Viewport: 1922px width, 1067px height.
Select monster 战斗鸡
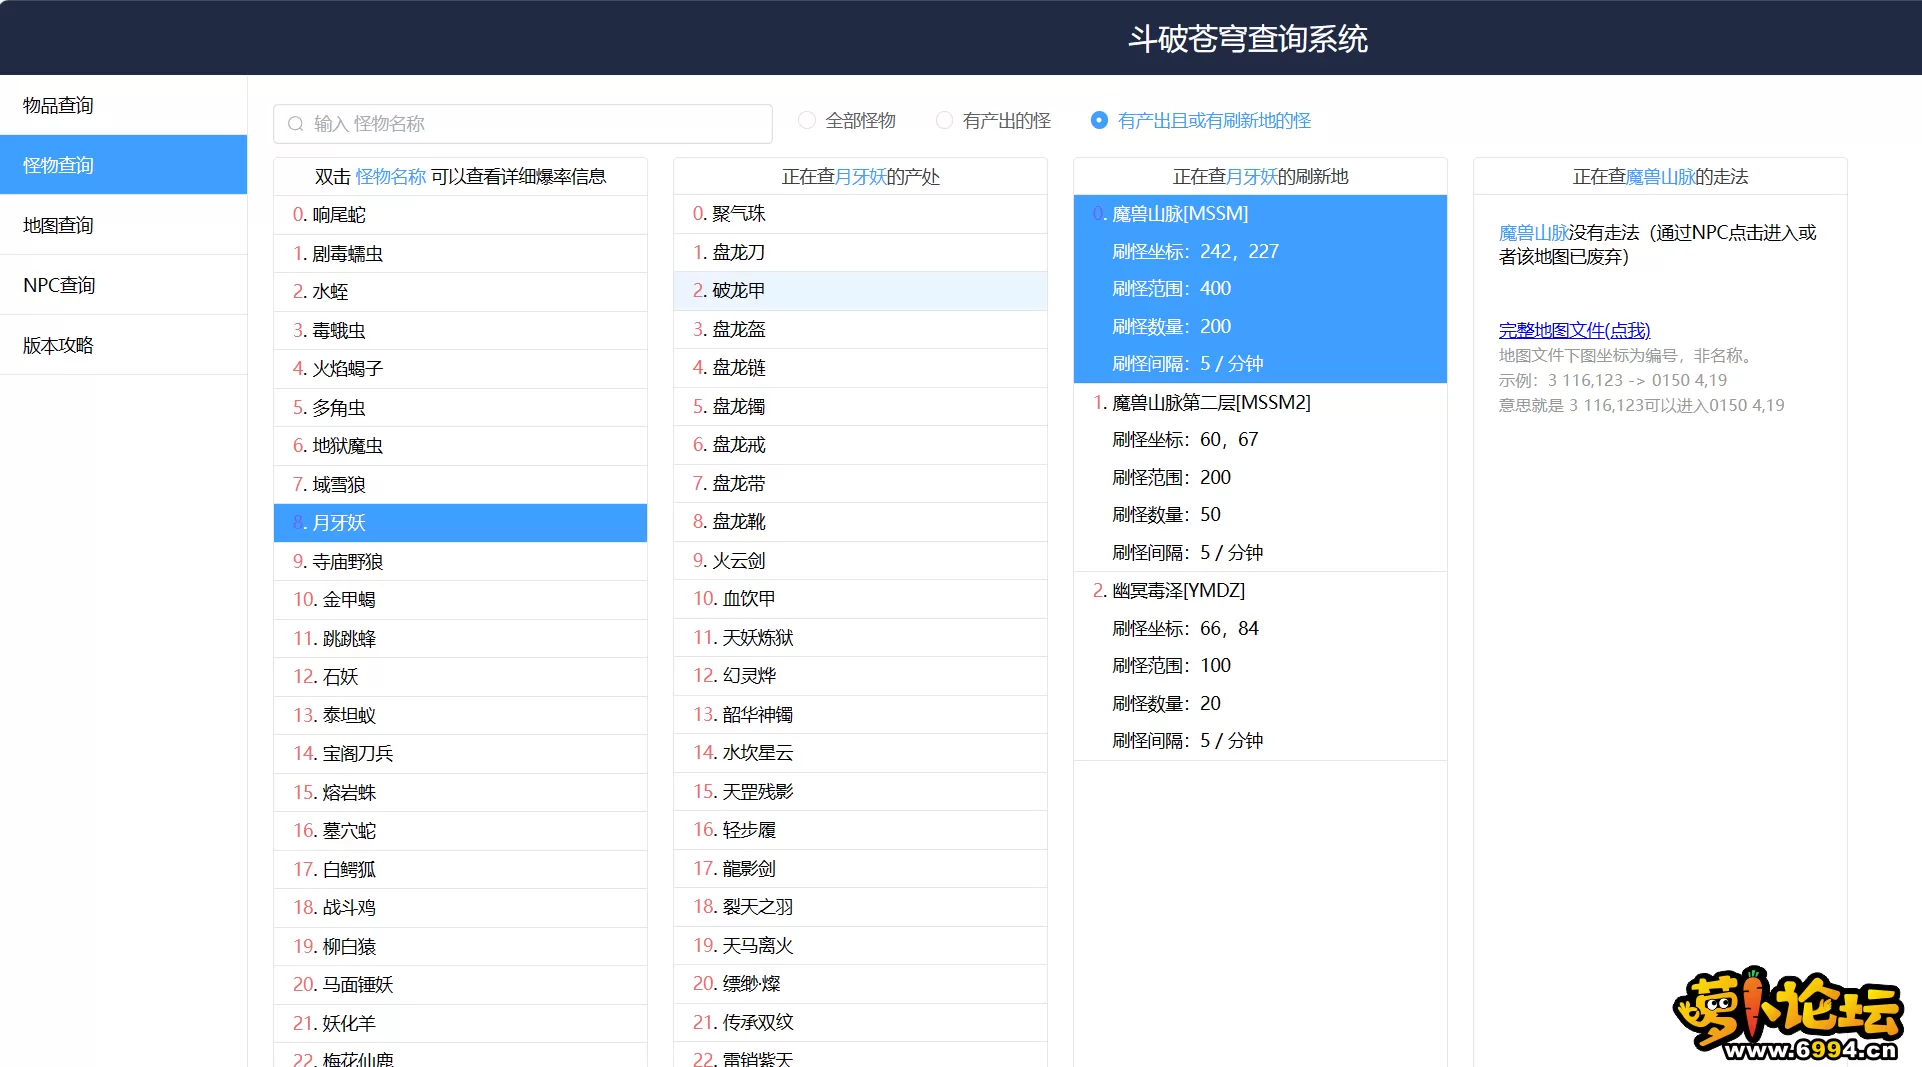pos(460,908)
